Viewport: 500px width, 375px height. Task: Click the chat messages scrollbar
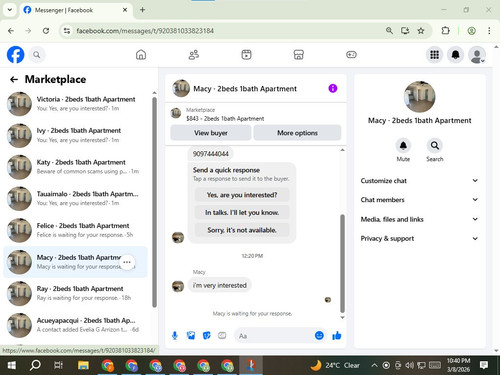click(x=342, y=263)
